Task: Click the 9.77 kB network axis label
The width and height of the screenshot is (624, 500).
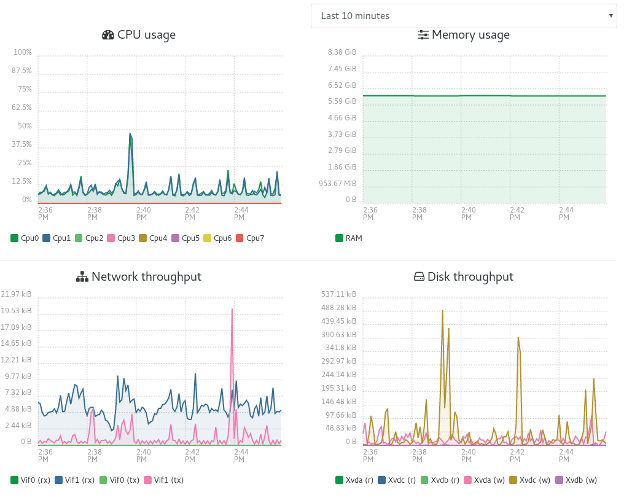Action: 18,376
